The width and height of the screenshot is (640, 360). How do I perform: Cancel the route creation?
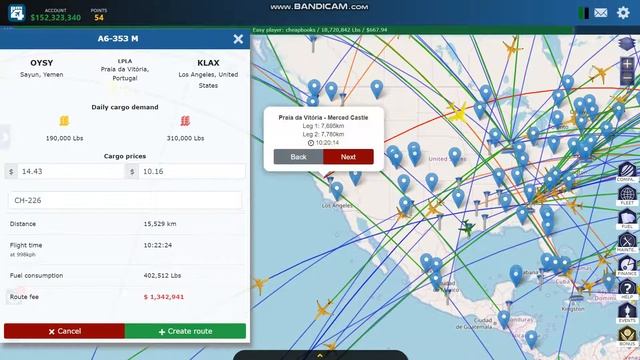click(64, 331)
